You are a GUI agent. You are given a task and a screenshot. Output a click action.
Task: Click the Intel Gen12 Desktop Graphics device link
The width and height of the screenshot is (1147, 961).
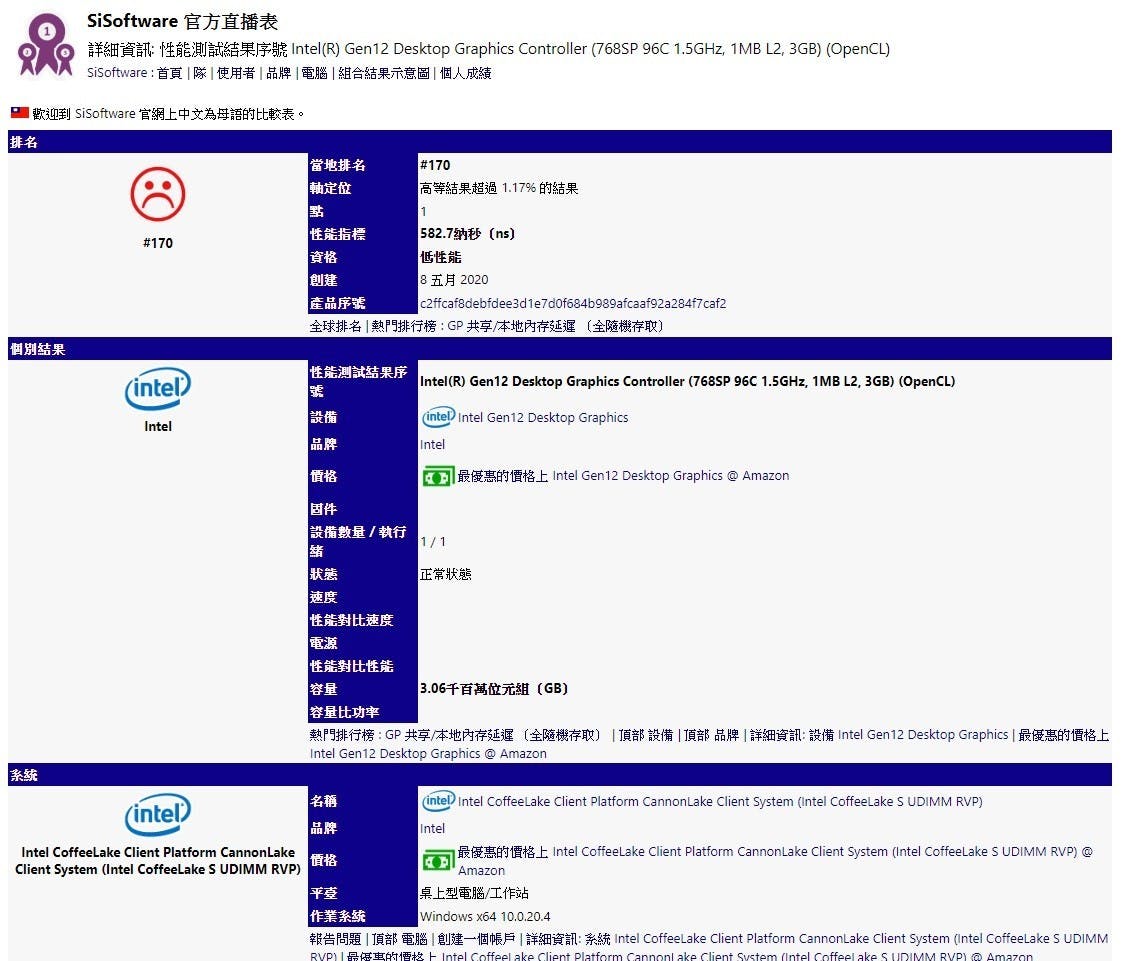pos(543,418)
